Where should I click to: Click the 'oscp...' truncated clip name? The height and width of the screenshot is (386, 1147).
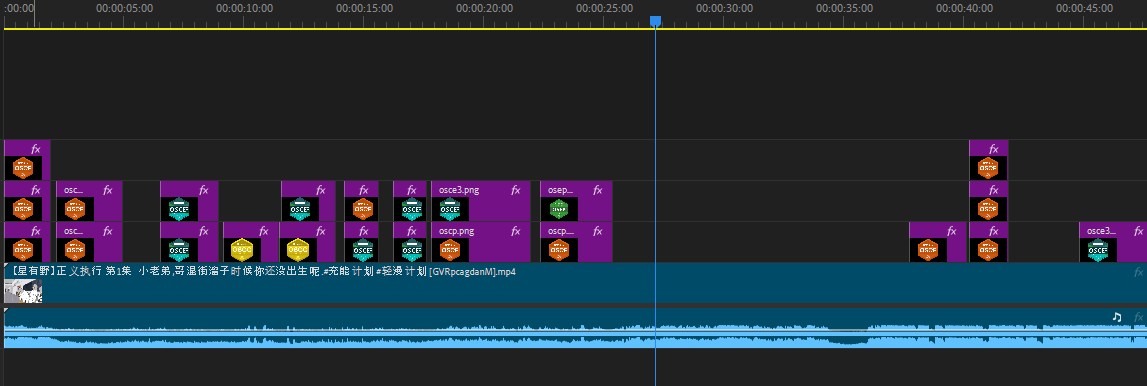(x=561, y=231)
